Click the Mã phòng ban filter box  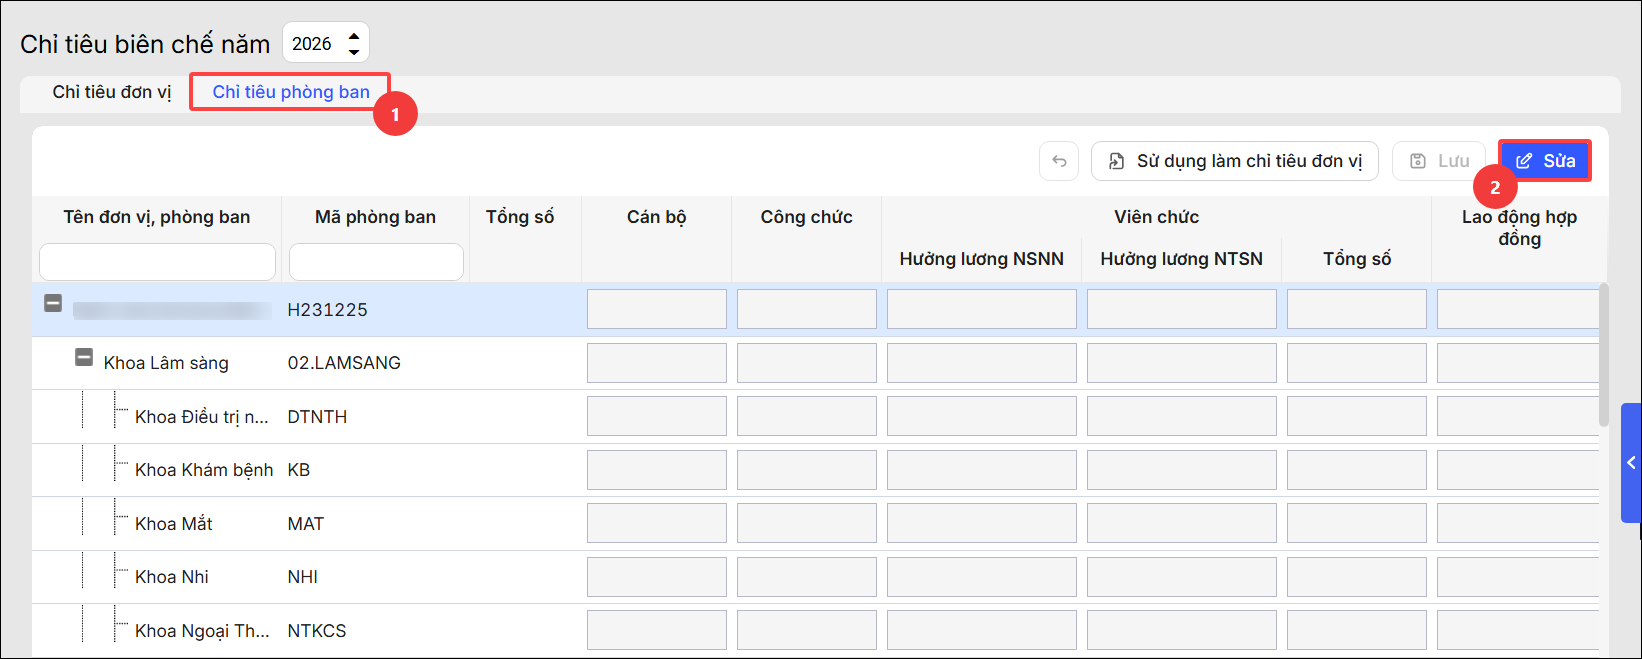coord(376,262)
